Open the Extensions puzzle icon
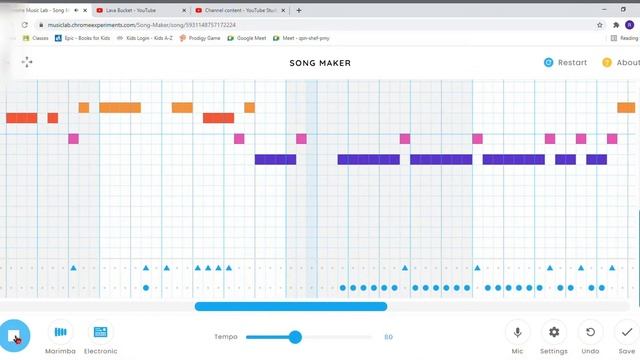Viewport: 640px width, 360px height. tap(616, 25)
